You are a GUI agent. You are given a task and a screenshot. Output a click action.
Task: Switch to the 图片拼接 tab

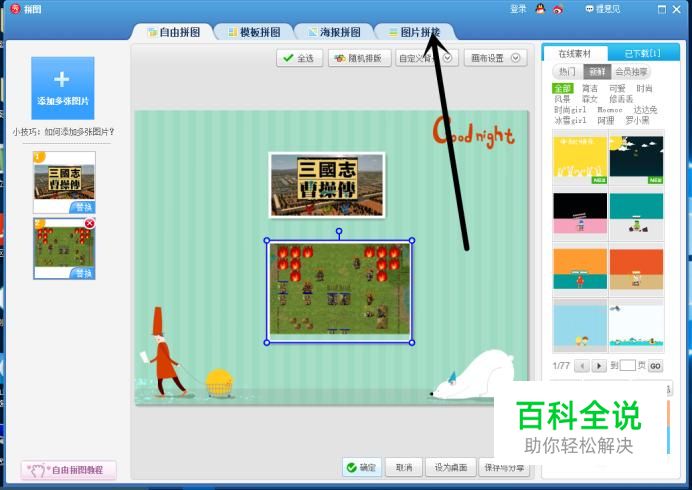(x=414, y=32)
